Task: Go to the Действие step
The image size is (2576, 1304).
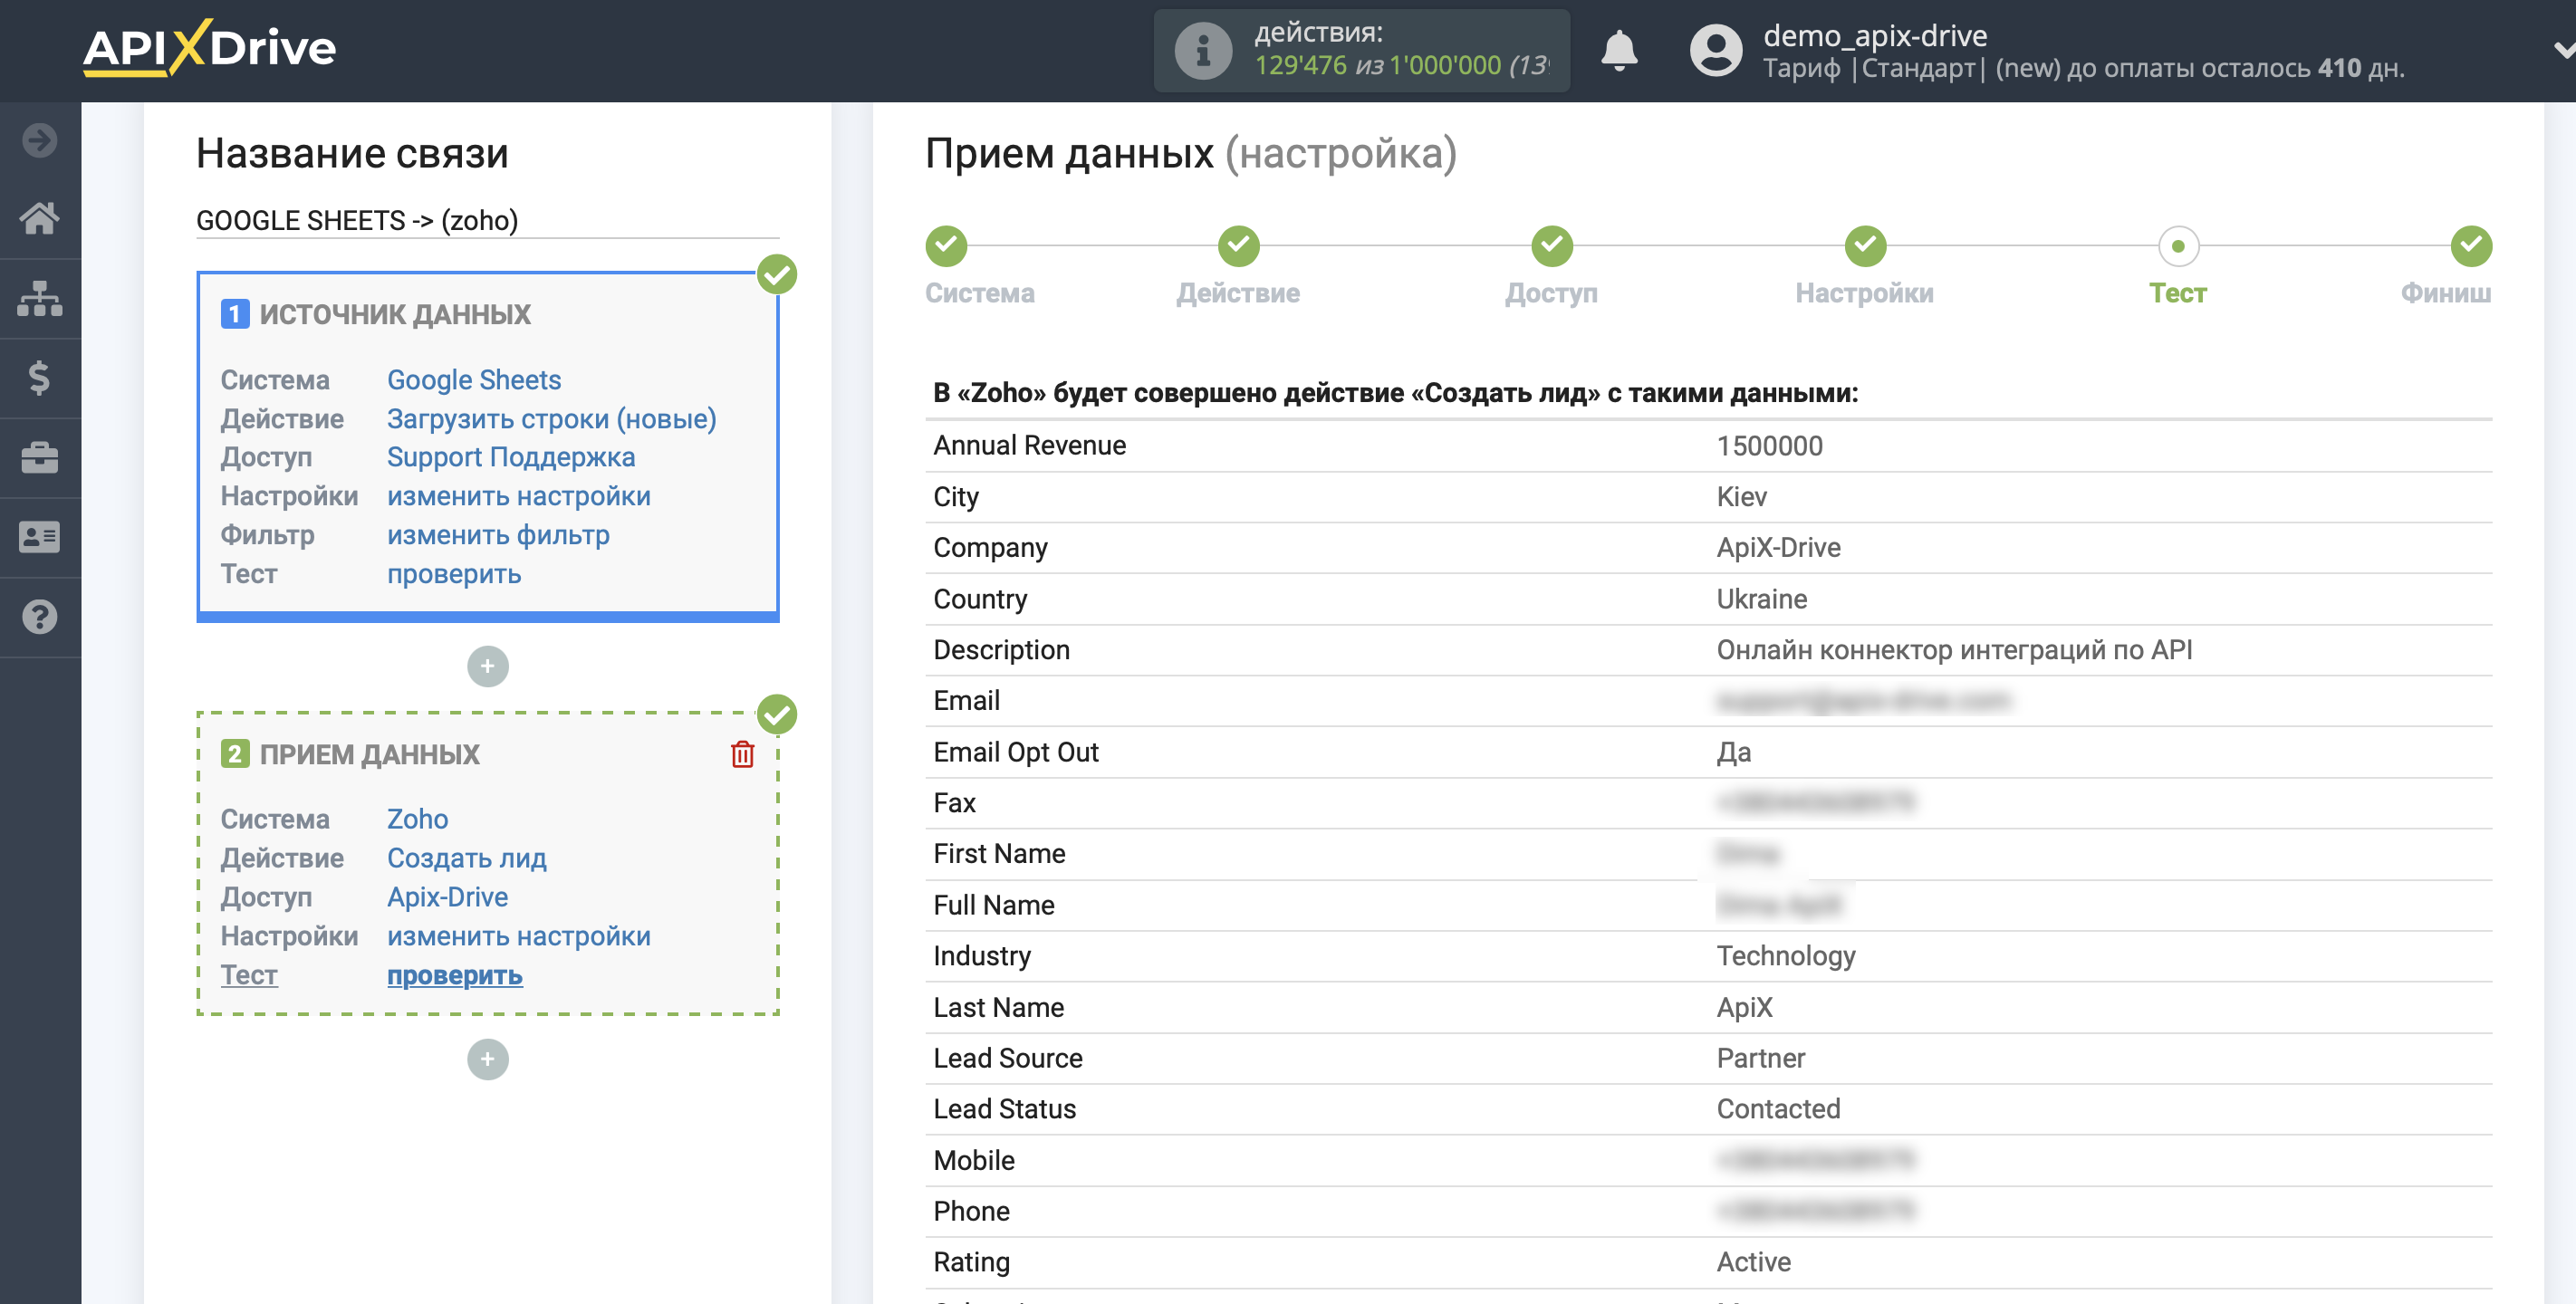Action: click(x=1238, y=246)
